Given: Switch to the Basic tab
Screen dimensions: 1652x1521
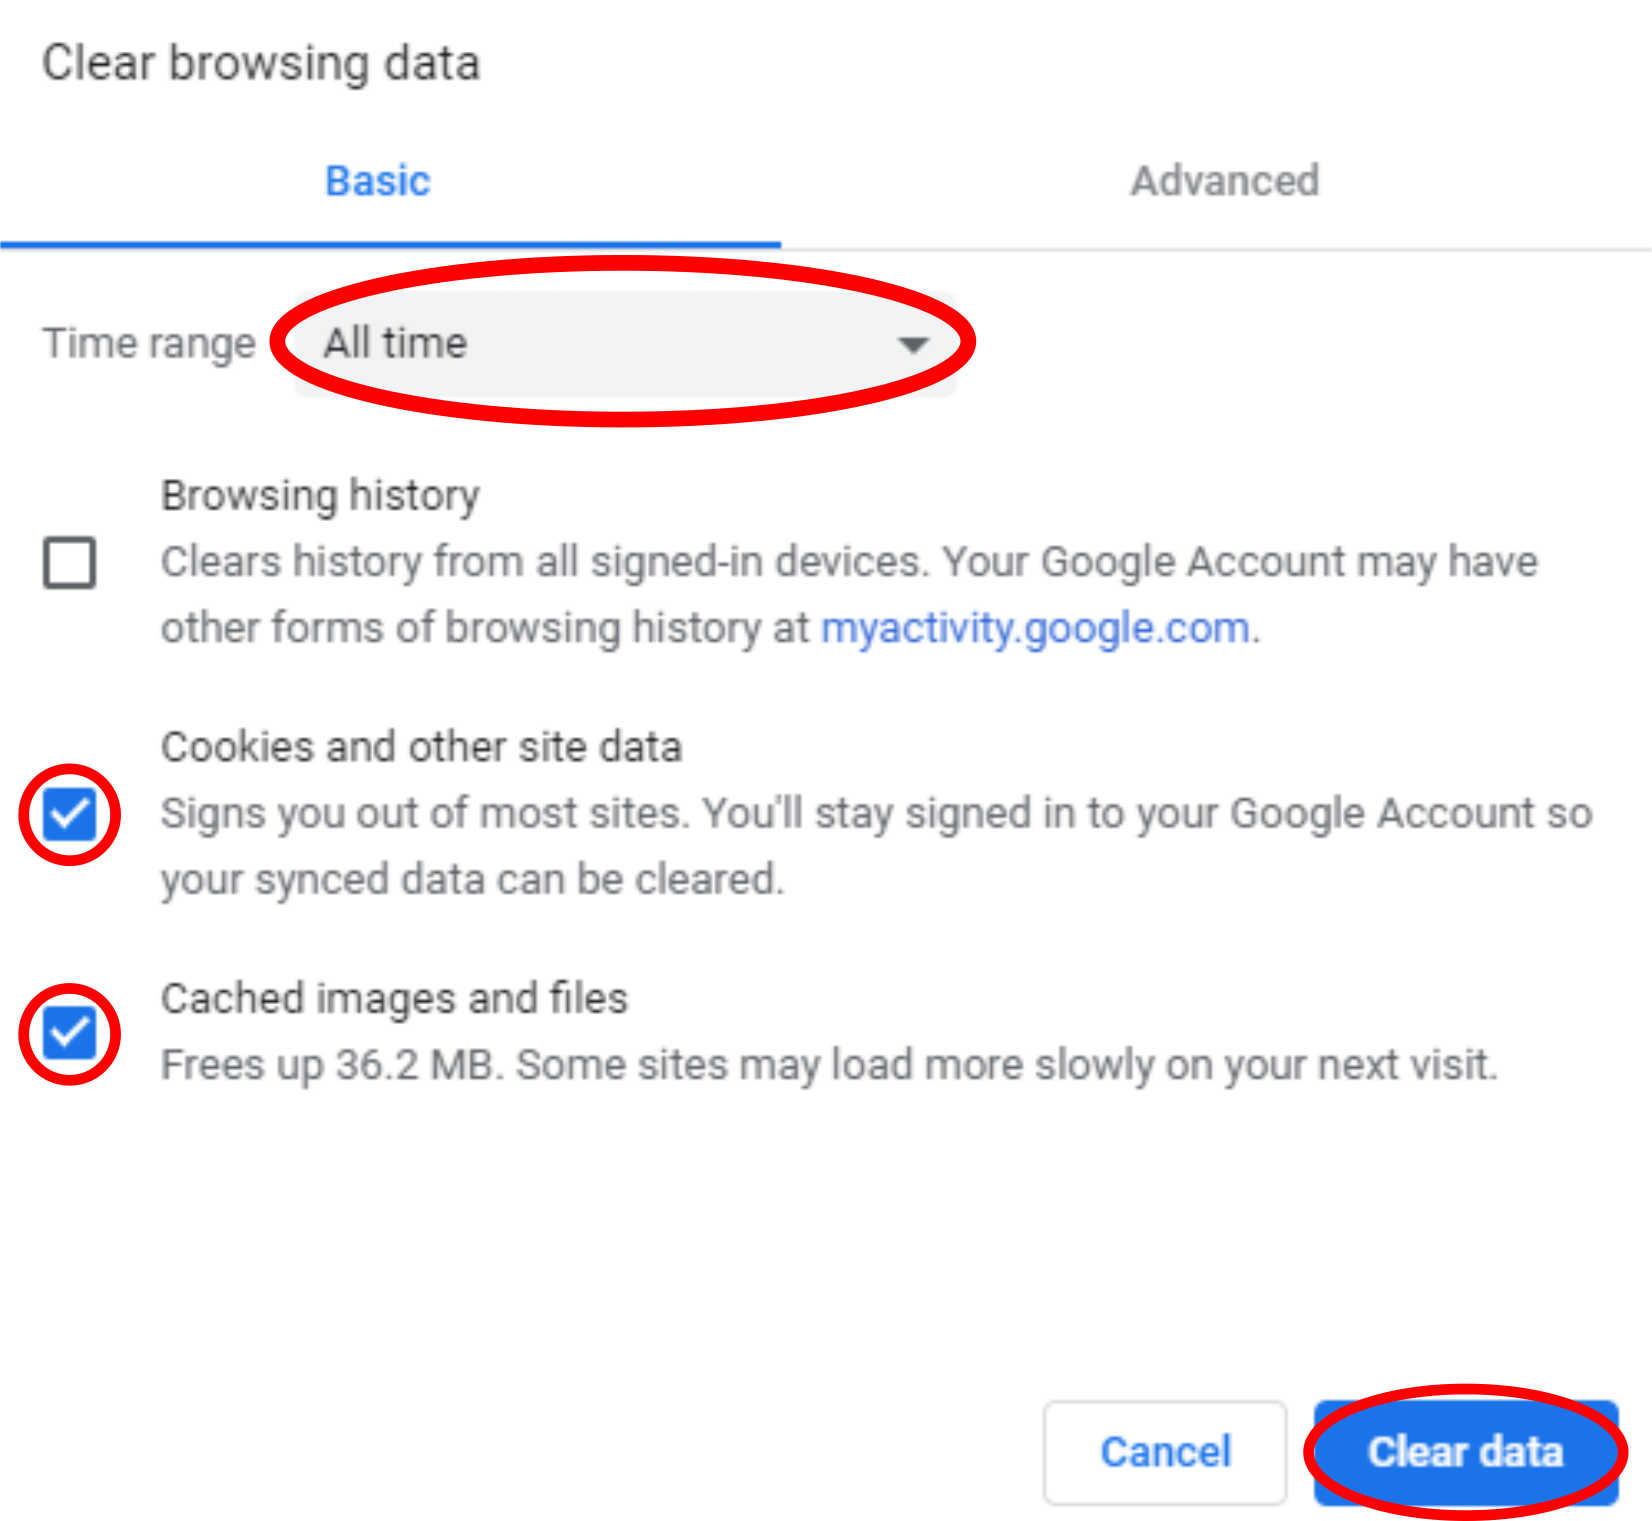Looking at the screenshot, I should pyautogui.click(x=378, y=181).
